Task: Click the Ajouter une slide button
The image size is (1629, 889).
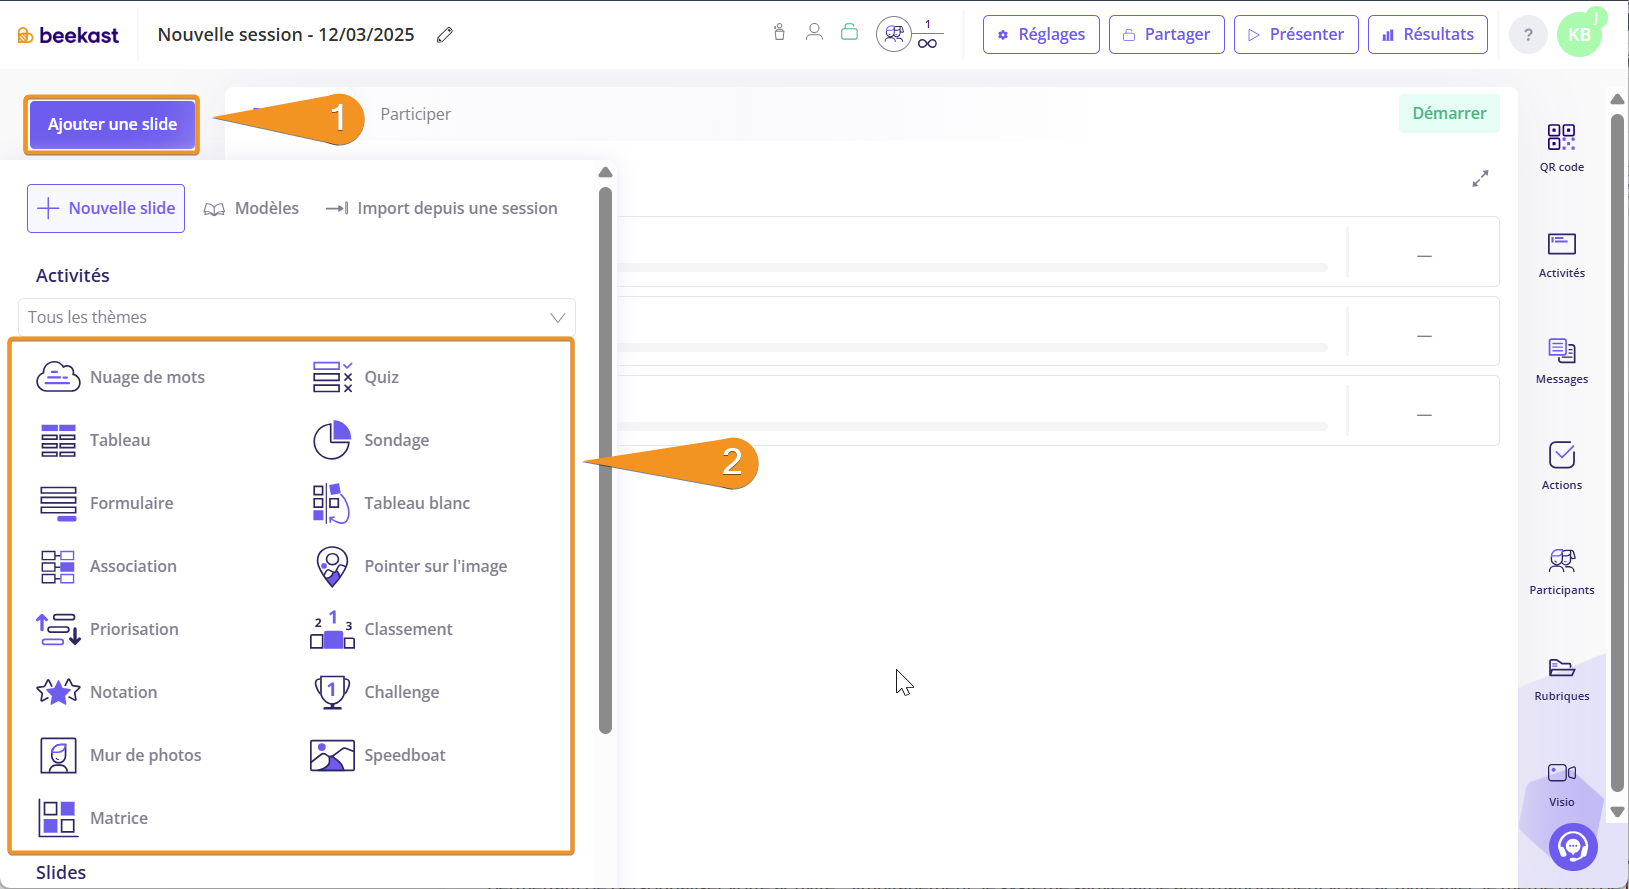Action: (x=112, y=125)
